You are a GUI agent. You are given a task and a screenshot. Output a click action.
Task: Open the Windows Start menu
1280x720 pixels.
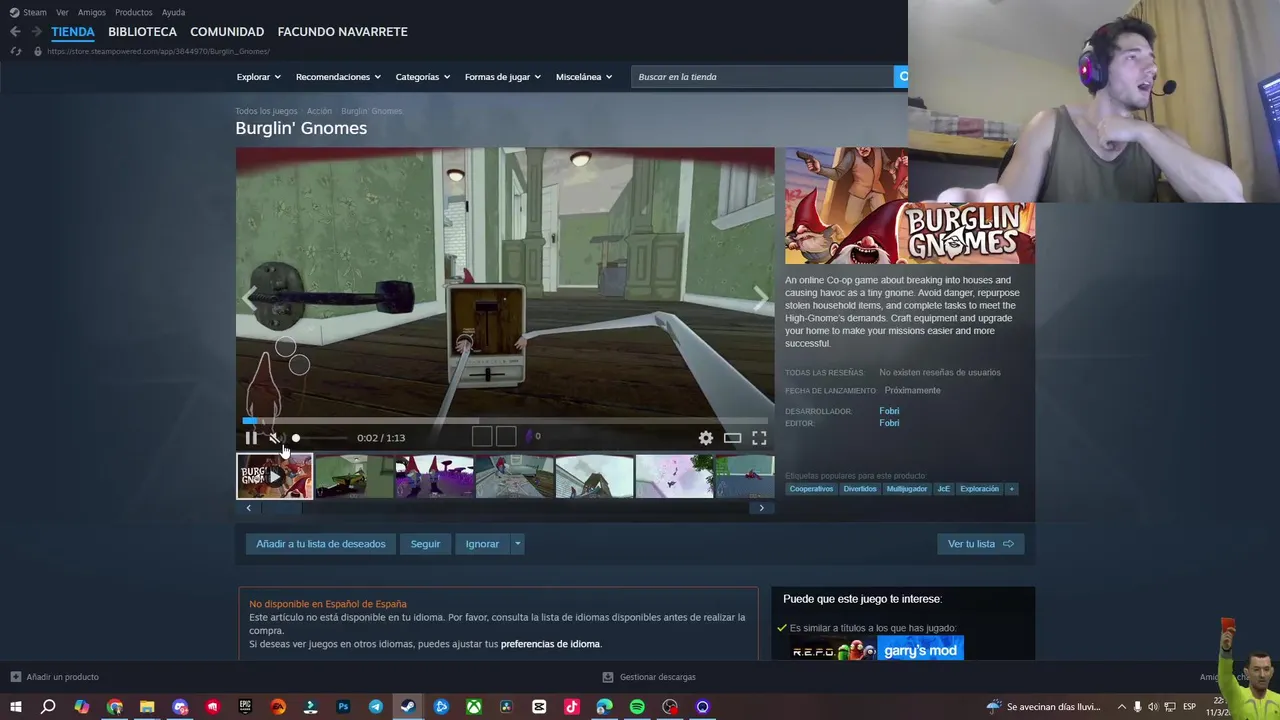pos(15,707)
